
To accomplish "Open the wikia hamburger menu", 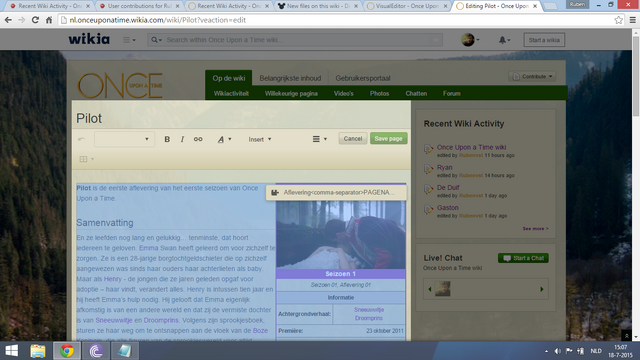I will click(x=129, y=40).
